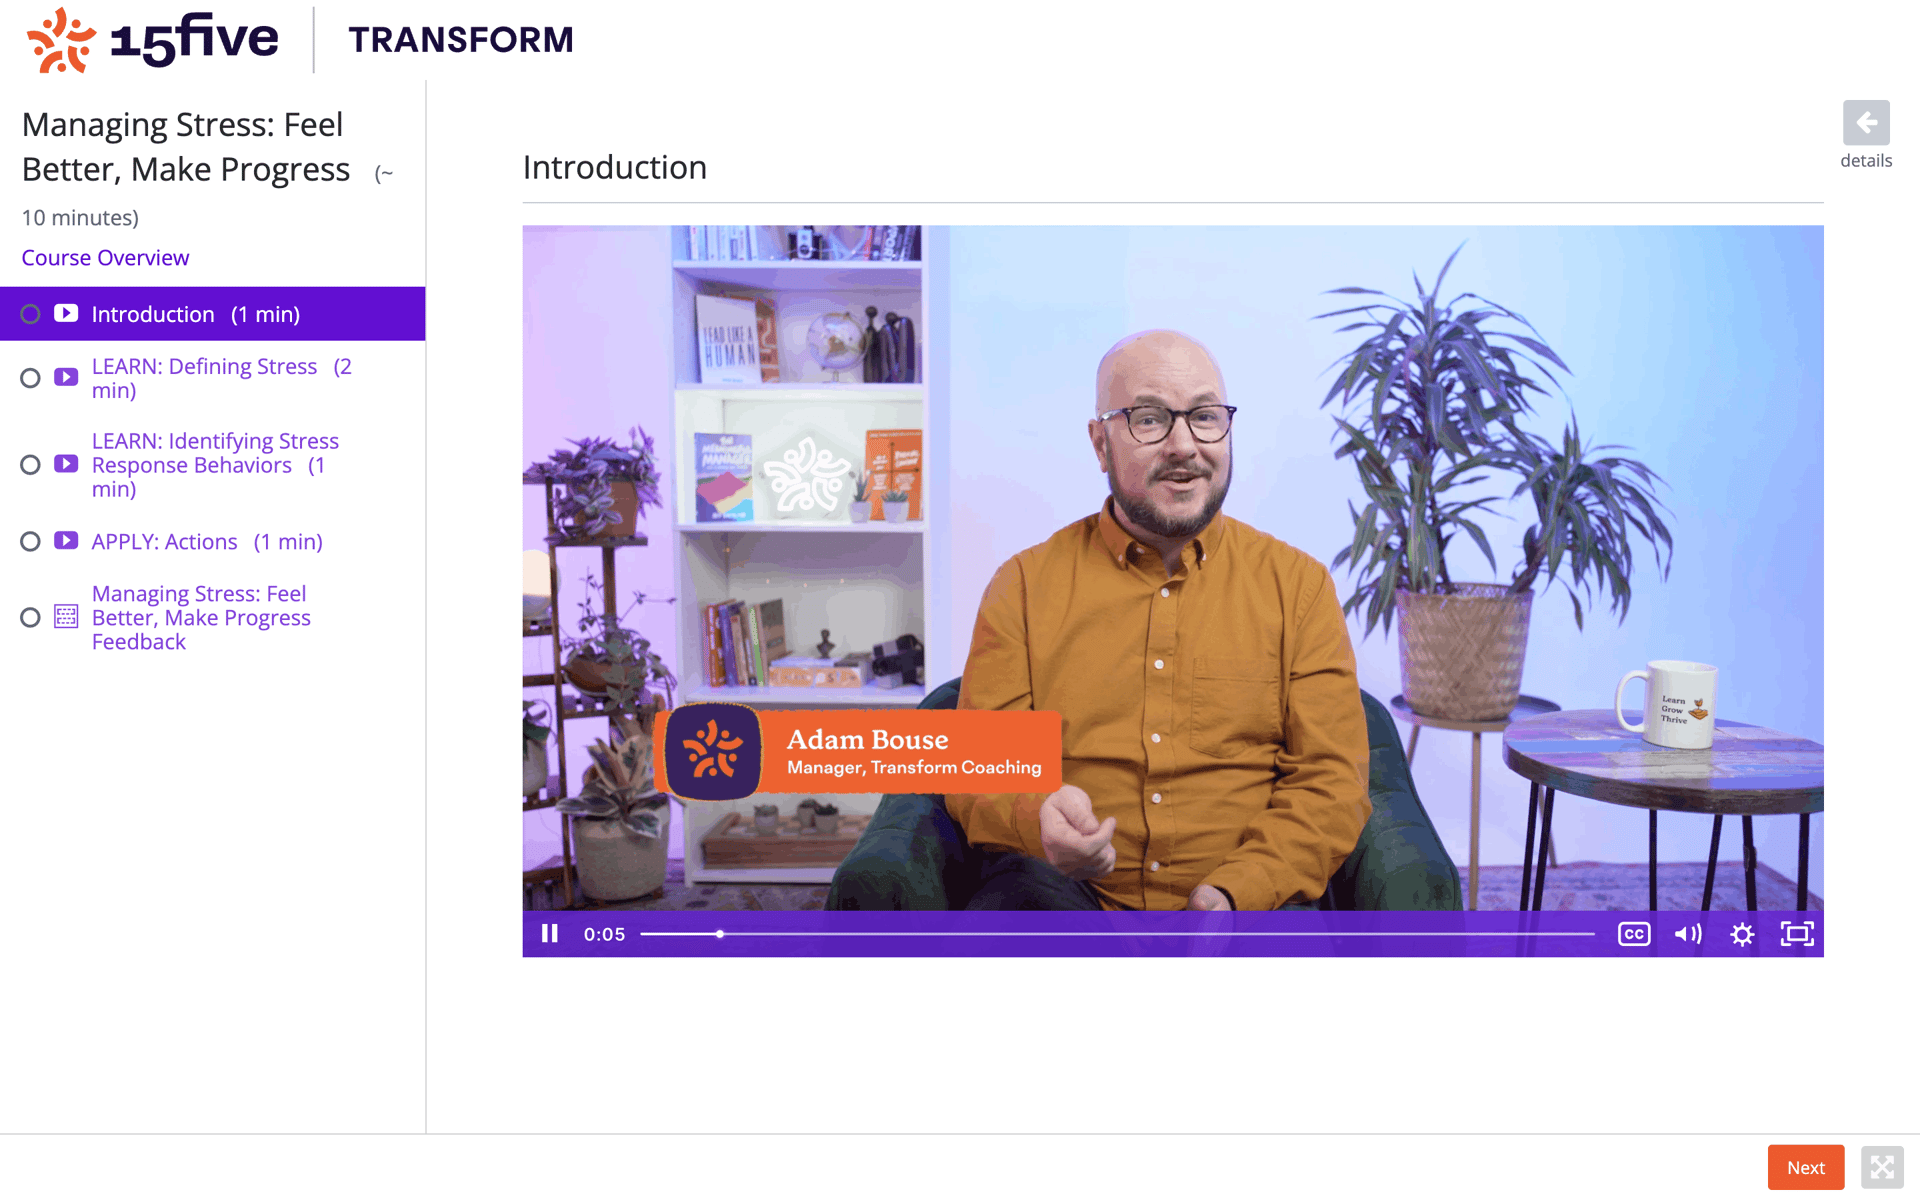Open LEARN: Identifying Stress Response Behaviors

pos(215,465)
